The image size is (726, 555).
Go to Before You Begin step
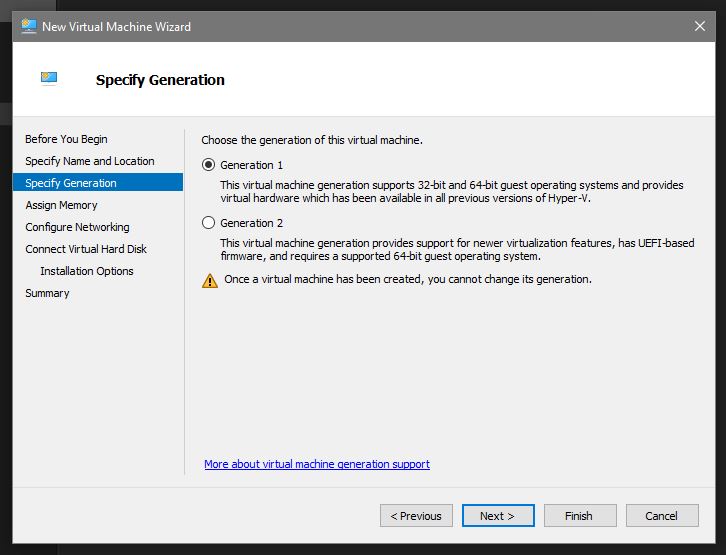tap(66, 139)
